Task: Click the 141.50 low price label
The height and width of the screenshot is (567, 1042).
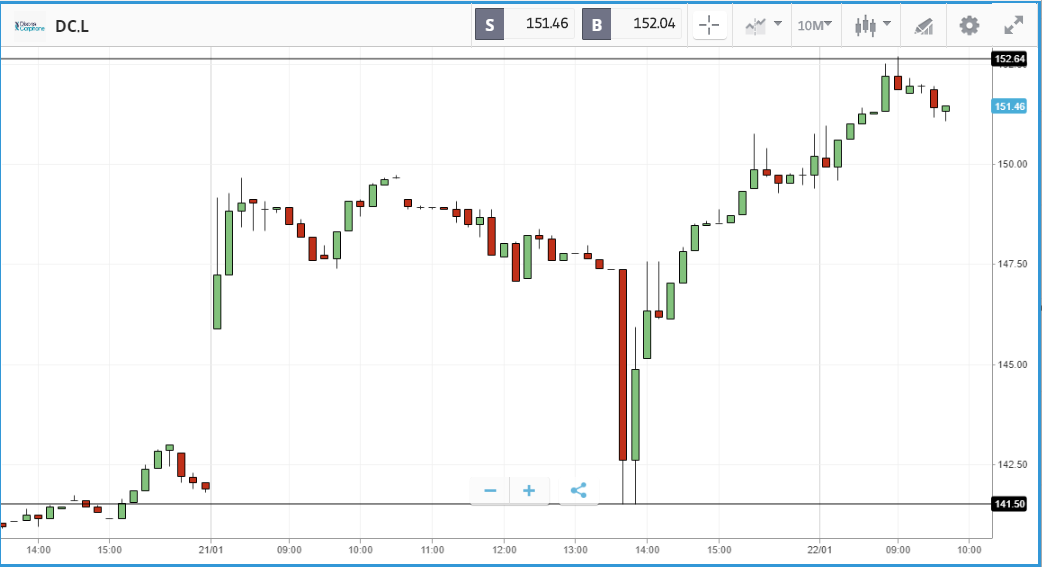Action: coord(1009,504)
